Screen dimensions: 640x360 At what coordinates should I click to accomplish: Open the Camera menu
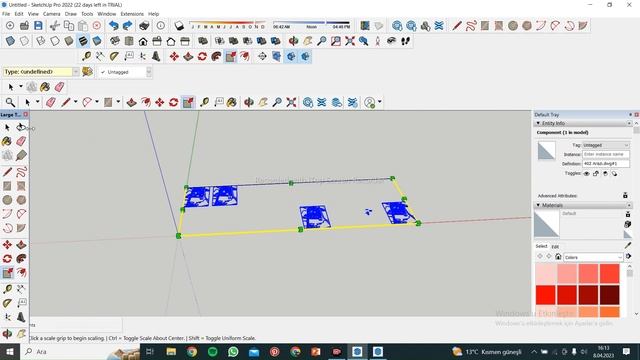(51, 14)
